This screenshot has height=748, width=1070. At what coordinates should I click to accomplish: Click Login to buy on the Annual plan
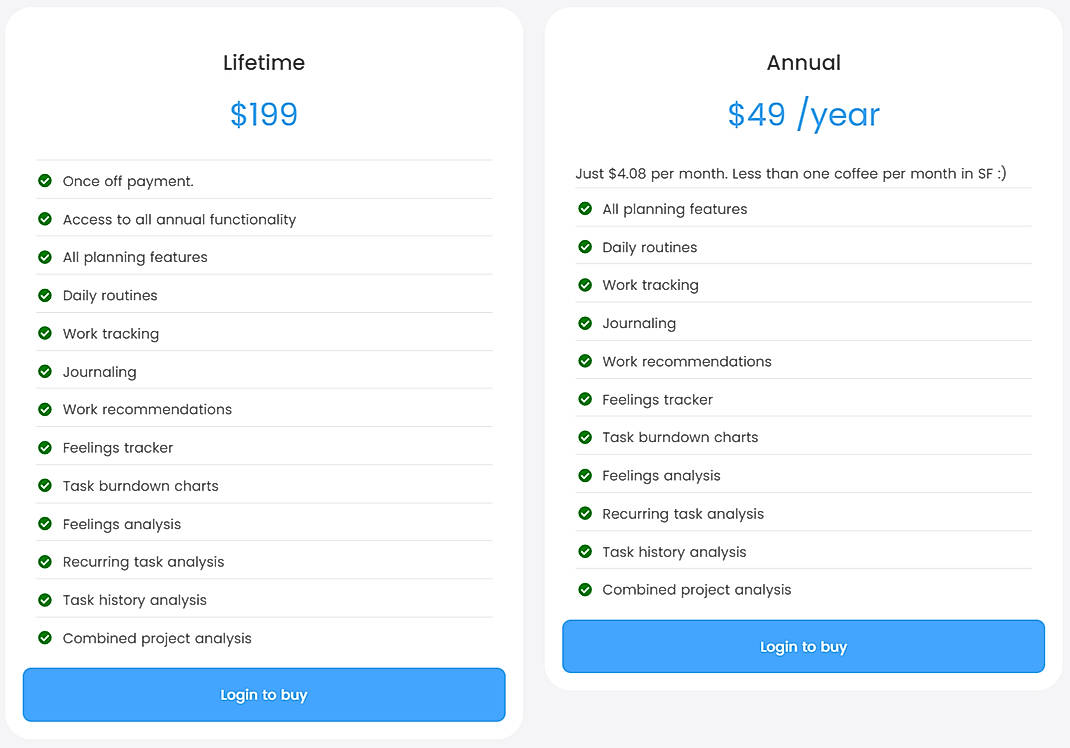[803, 646]
